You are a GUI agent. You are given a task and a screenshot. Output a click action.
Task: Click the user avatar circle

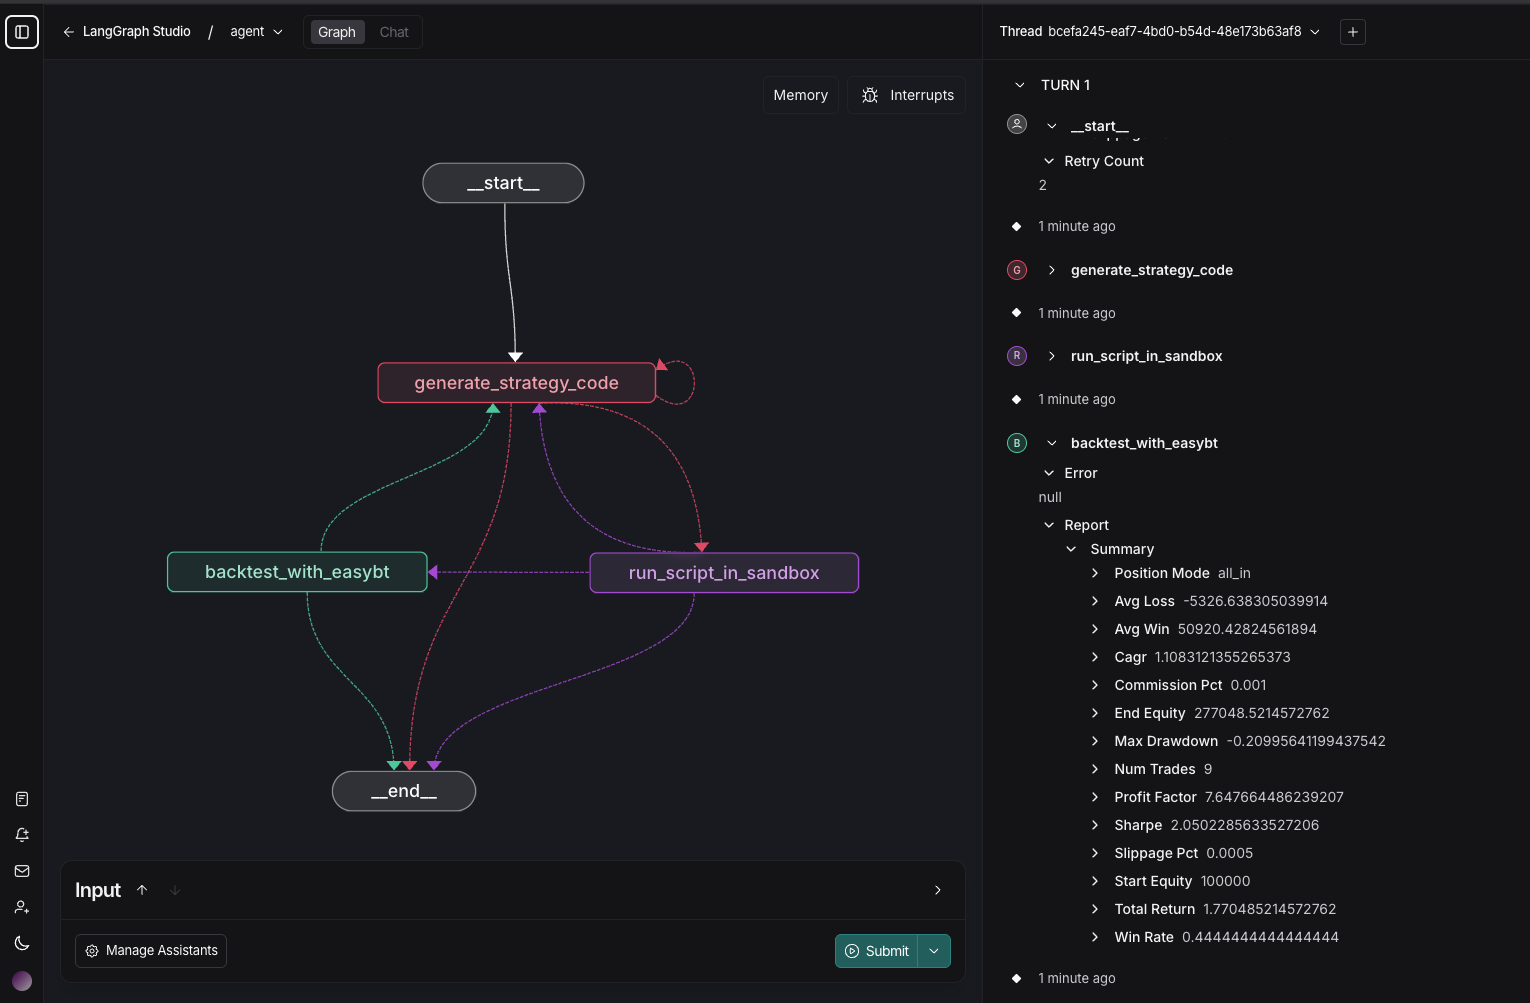(x=22, y=981)
